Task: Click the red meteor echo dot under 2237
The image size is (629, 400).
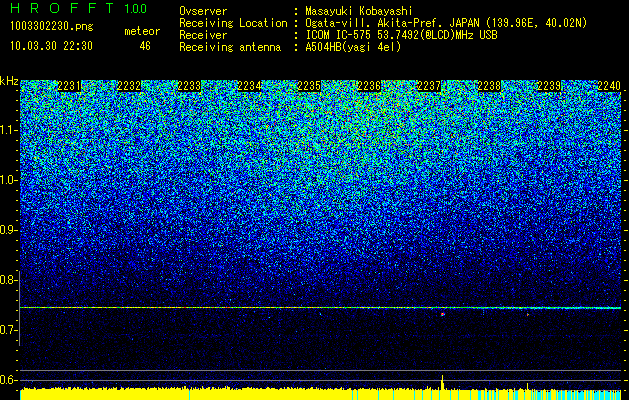Action: (x=442, y=315)
